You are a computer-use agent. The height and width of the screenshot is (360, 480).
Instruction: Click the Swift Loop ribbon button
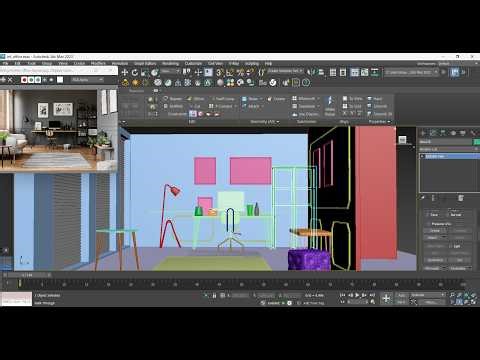click(223, 99)
